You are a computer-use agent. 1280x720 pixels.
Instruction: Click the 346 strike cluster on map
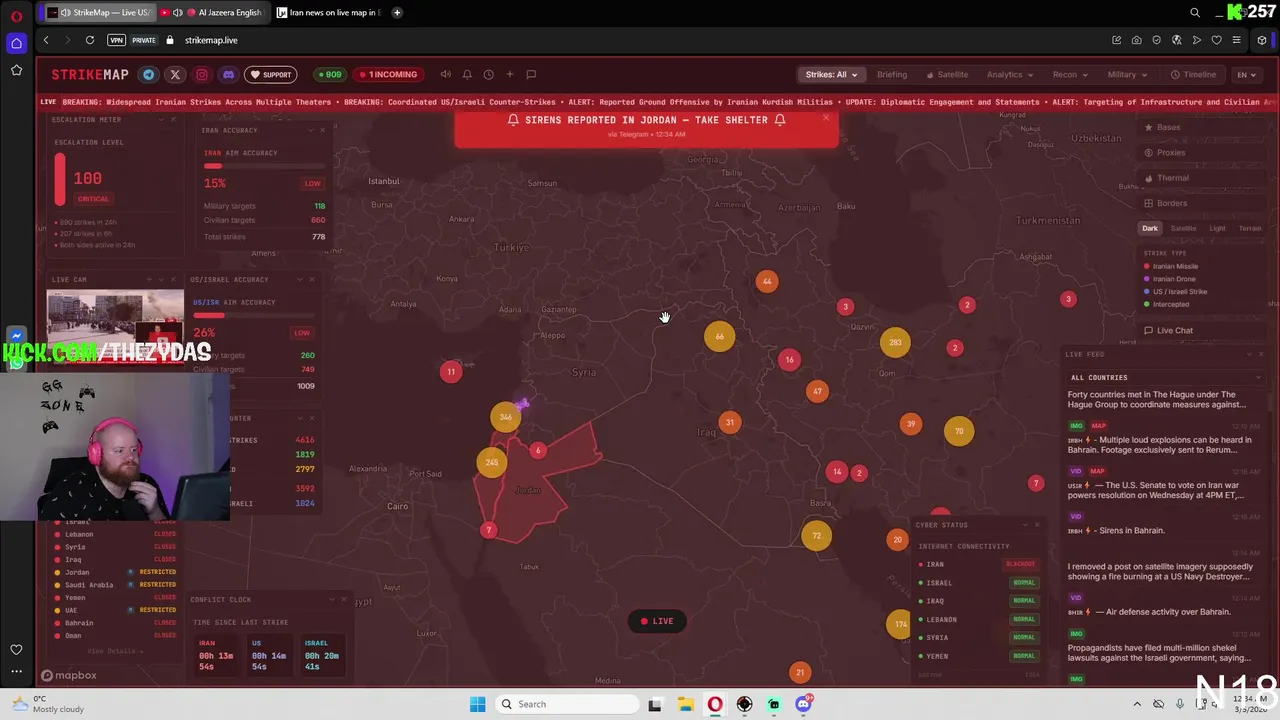505,417
